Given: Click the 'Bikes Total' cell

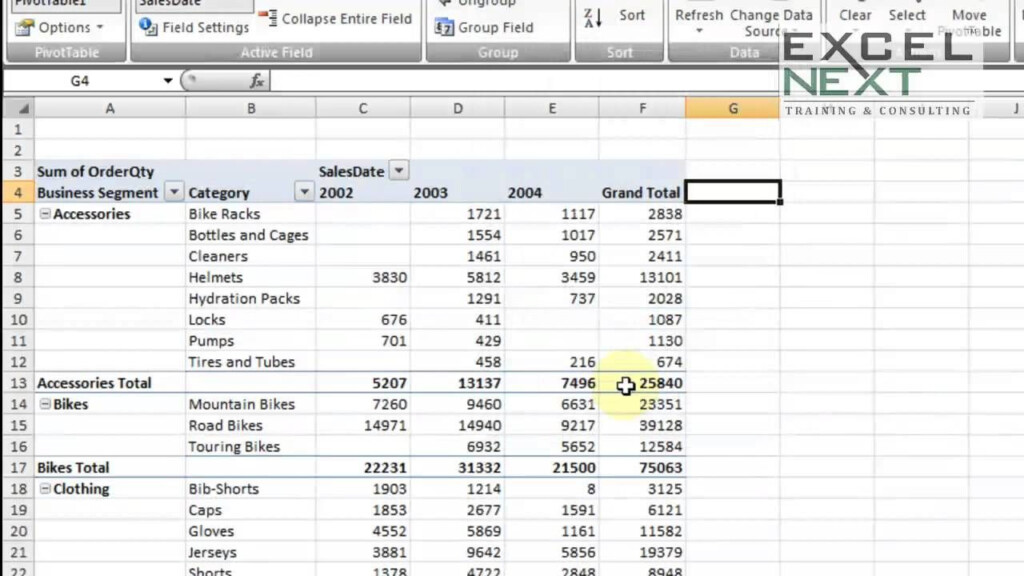Looking at the screenshot, I should click(x=110, y=468).
